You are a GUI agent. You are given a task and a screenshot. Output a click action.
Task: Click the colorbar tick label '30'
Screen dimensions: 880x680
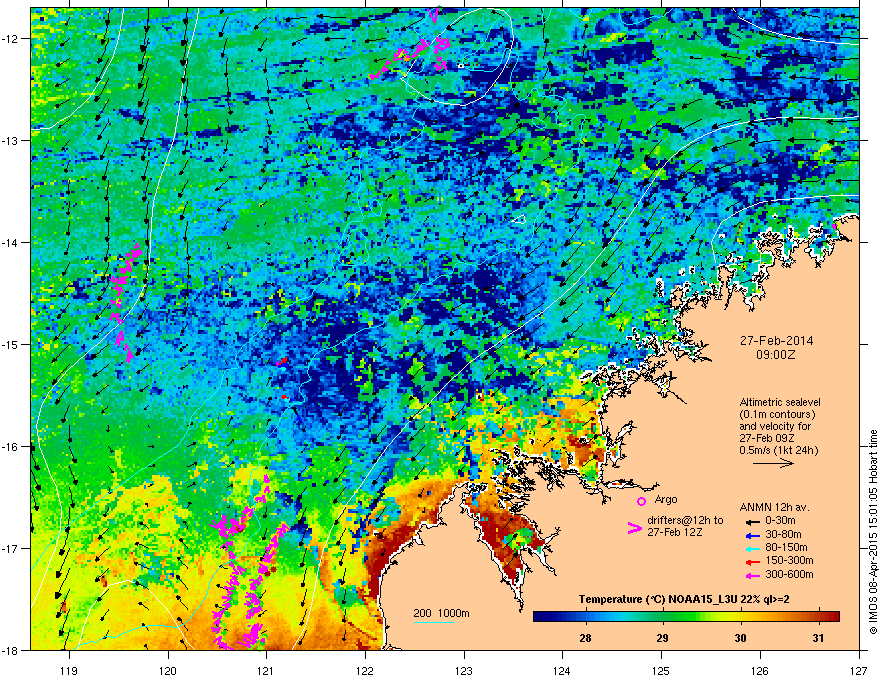coord(741,638)
